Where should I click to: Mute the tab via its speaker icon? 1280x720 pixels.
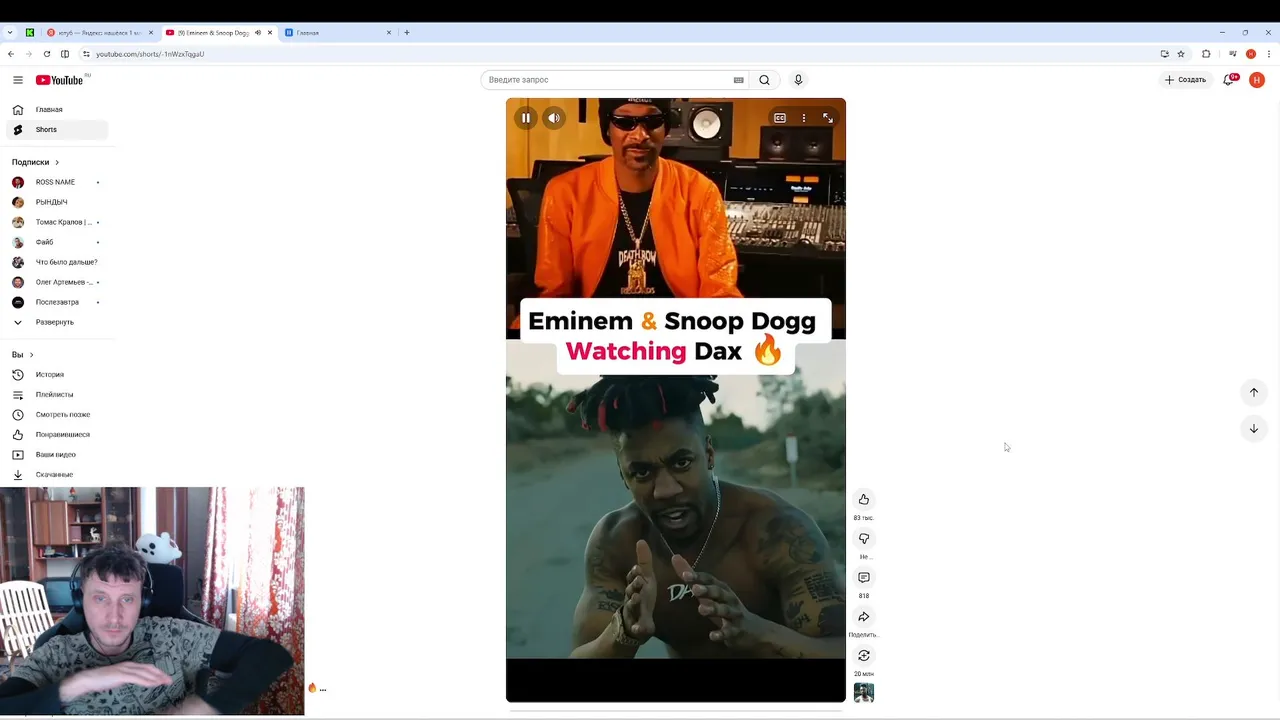[258, 33]
